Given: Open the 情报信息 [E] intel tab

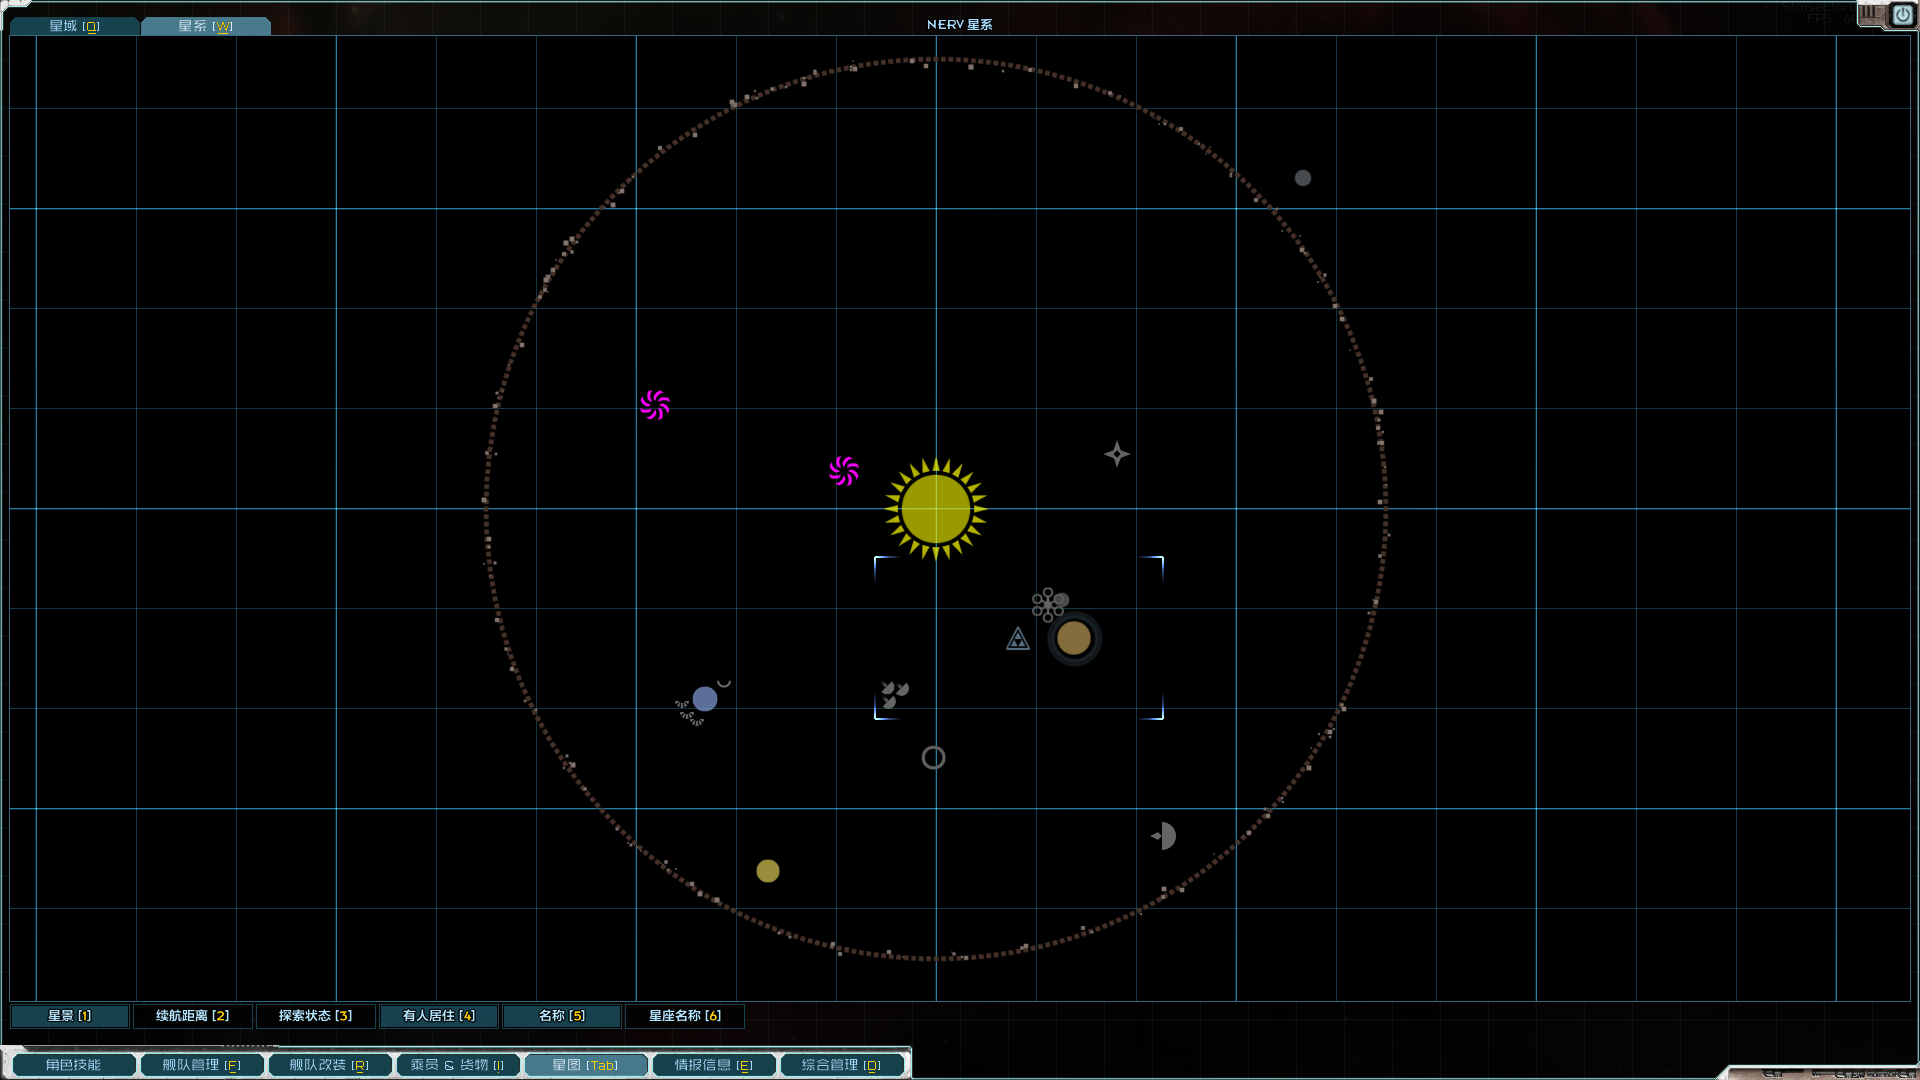Looking at the screenshot, I should pyautogui.click(x=713, y=1065).
